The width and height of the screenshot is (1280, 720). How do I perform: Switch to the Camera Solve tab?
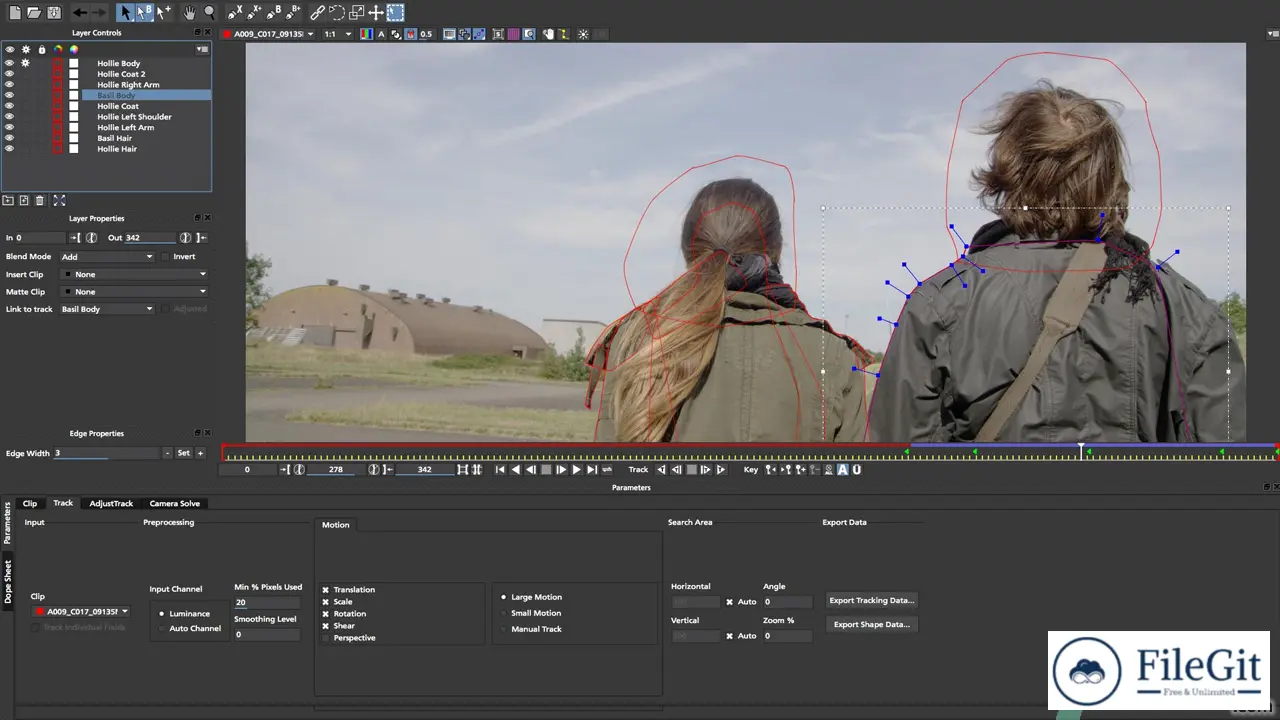pos(175,503)
